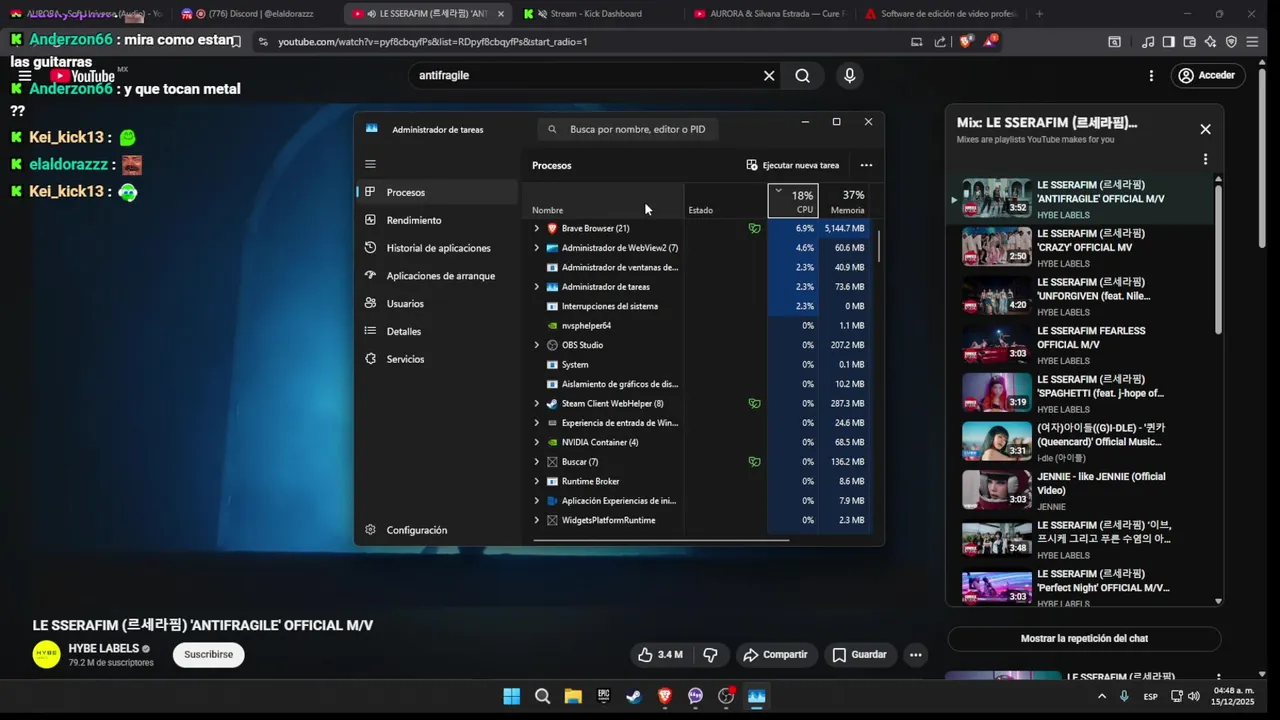1280x720 pixels.
Task: Open Configuración in Task Manager
Action: point(437,530)
